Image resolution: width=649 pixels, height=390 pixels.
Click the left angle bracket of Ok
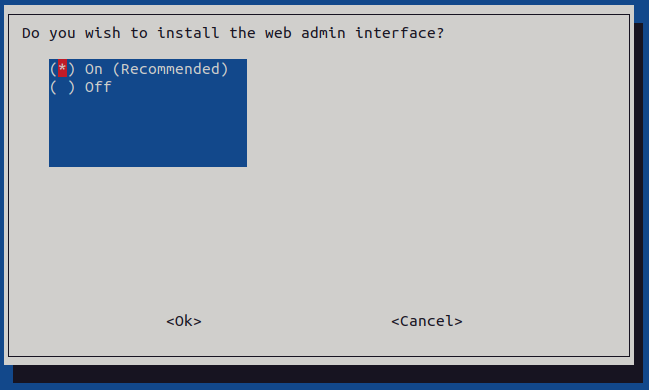[170, 321]
